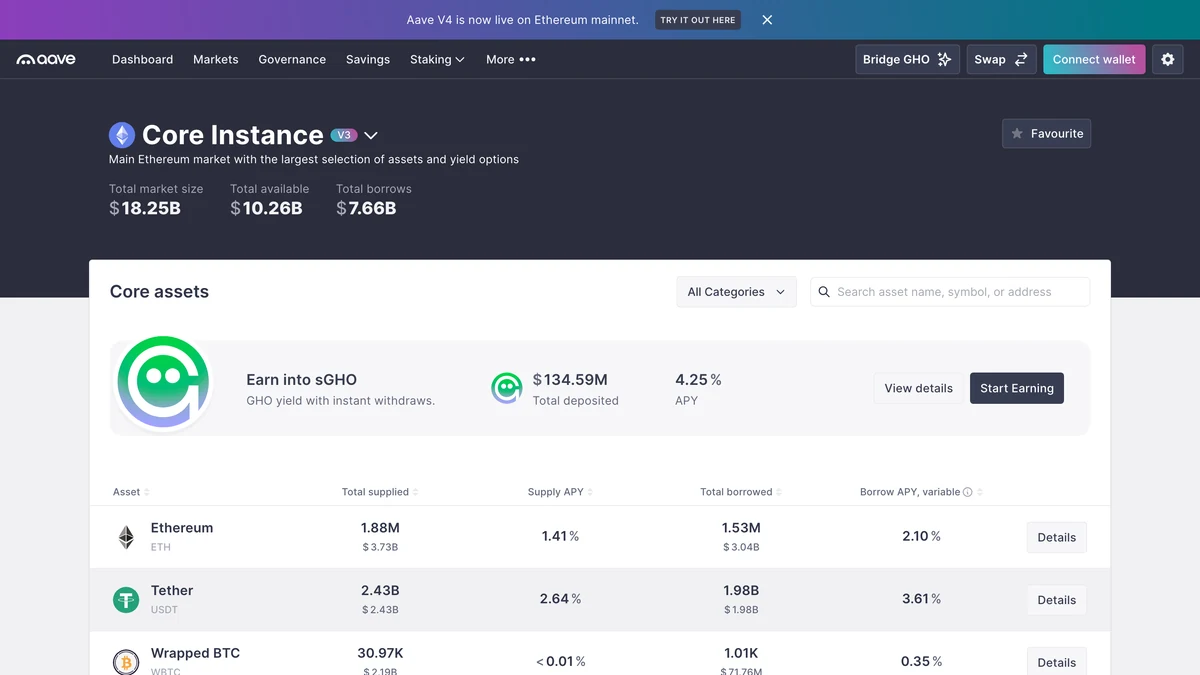
Task: Open Governance section
Action: pos(292,60)
